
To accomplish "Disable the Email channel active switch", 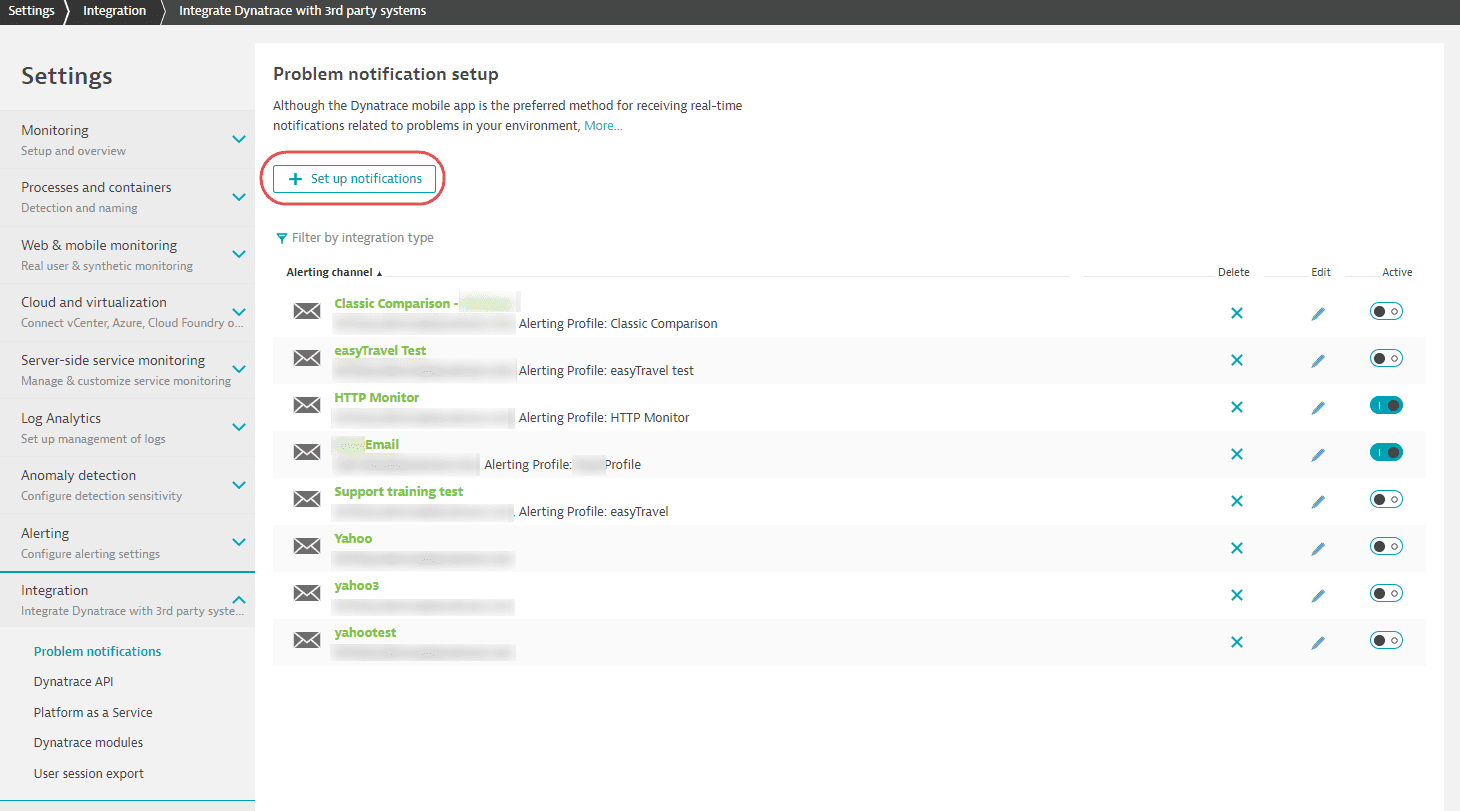I will point(1386,452).
